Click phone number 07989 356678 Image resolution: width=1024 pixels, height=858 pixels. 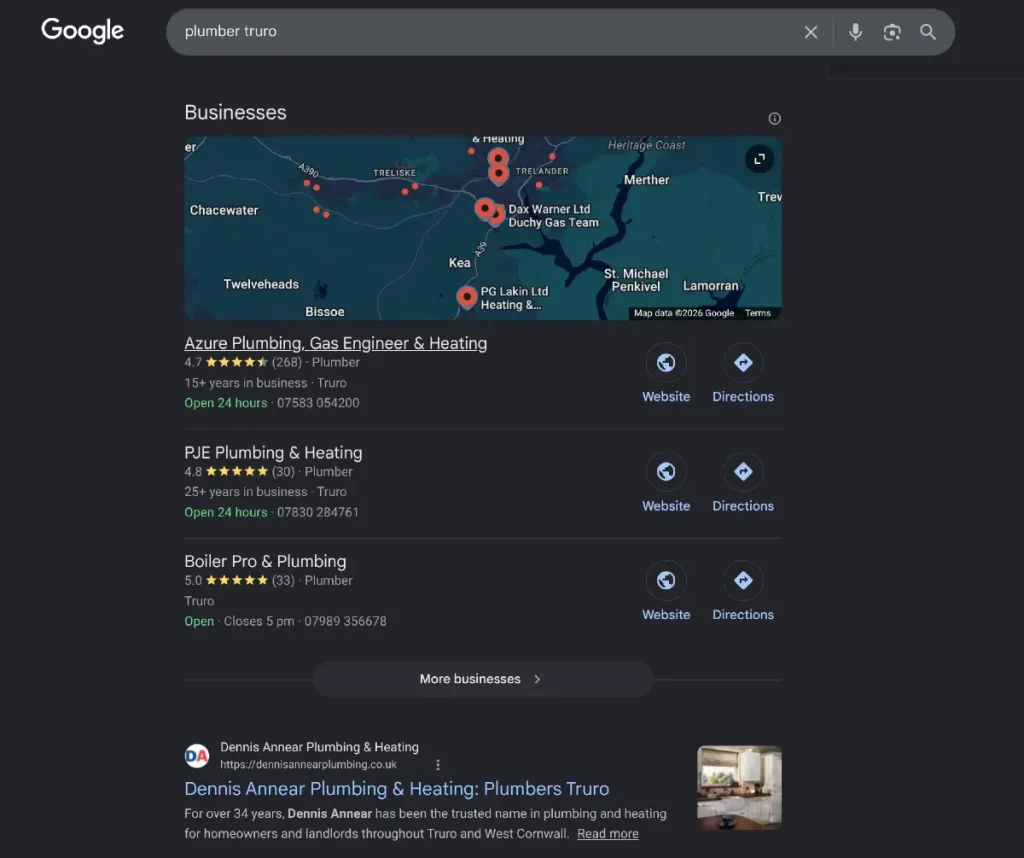[345, 622]
